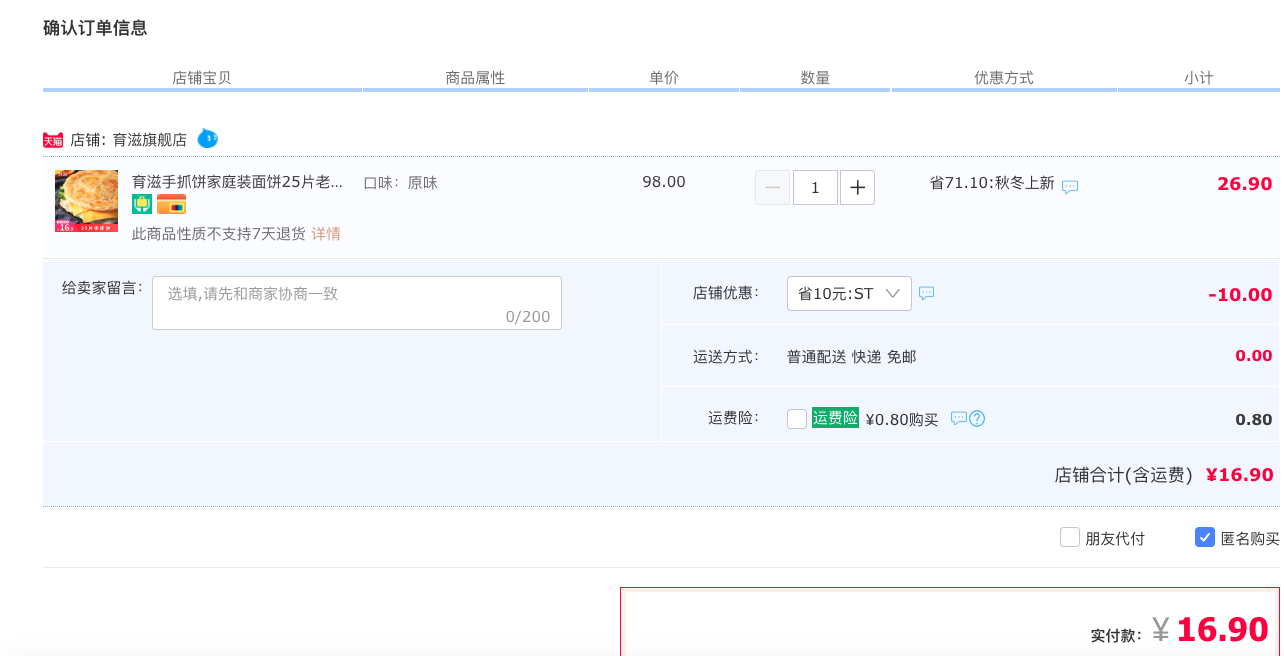Click the 单价 column header
This screenshot has width=1284, height=656.
click(x=664, y=77)
